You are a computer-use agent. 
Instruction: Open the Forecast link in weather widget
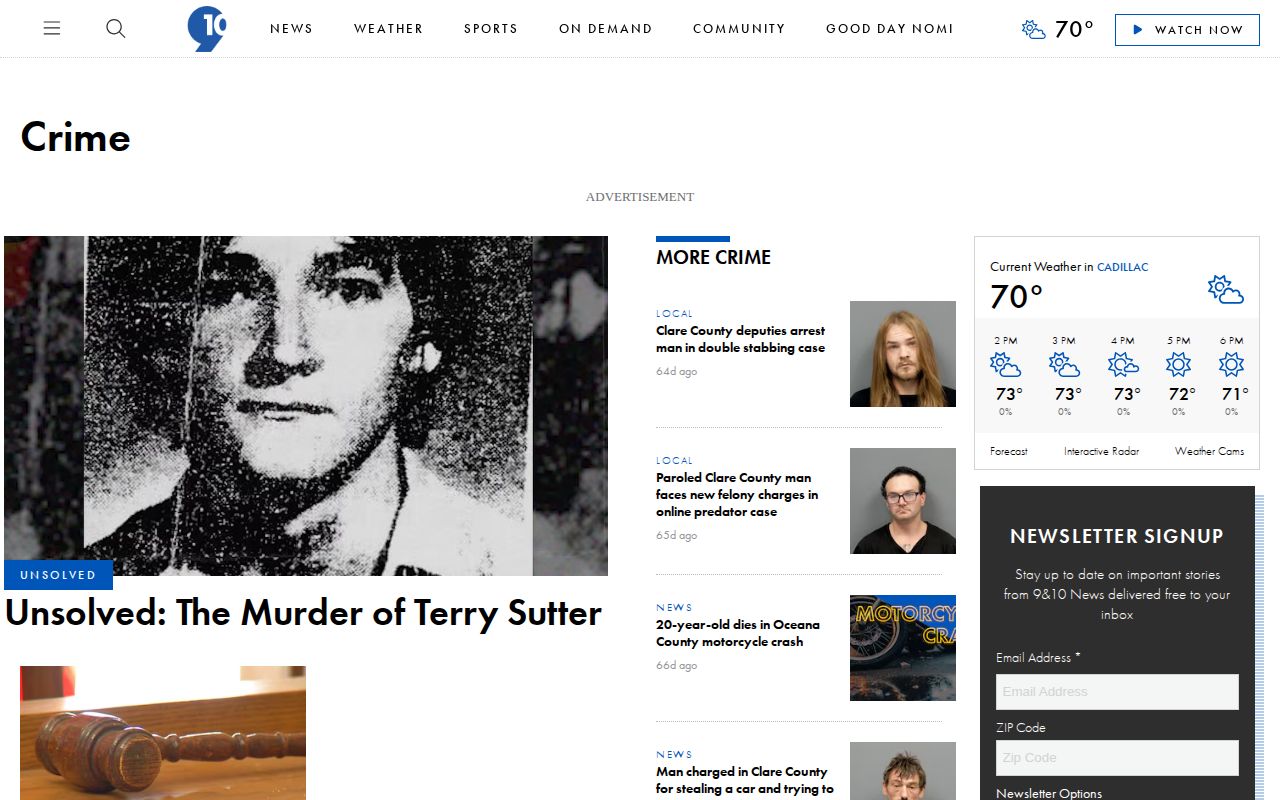pyautogui.click(x=1009, y=451)
